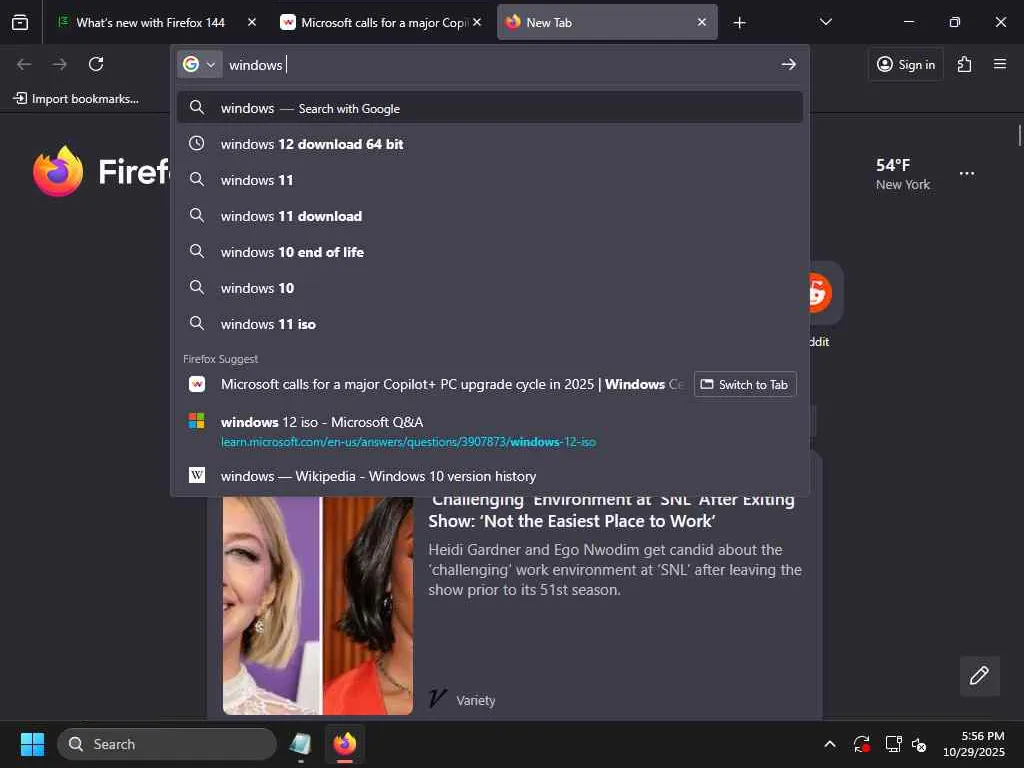Click in the address bar text field
The image size is (1024, 768).
pyautogui.click(x=500, y=65)
